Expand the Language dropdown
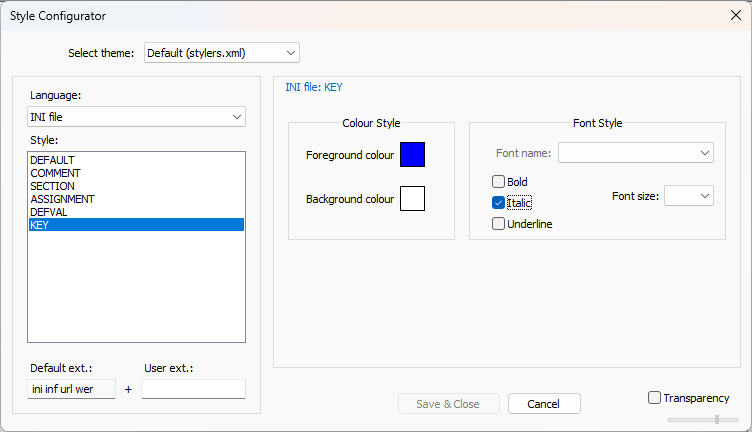The image size is (752, 432). click(136, 118)
